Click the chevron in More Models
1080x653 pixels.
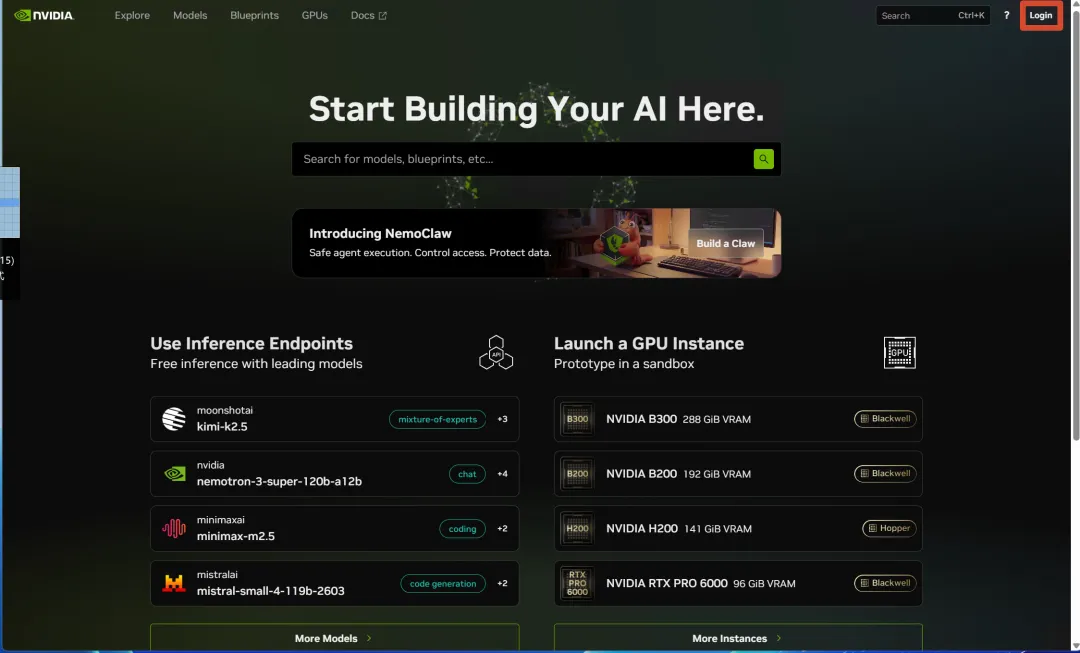(x=369, y=638)
